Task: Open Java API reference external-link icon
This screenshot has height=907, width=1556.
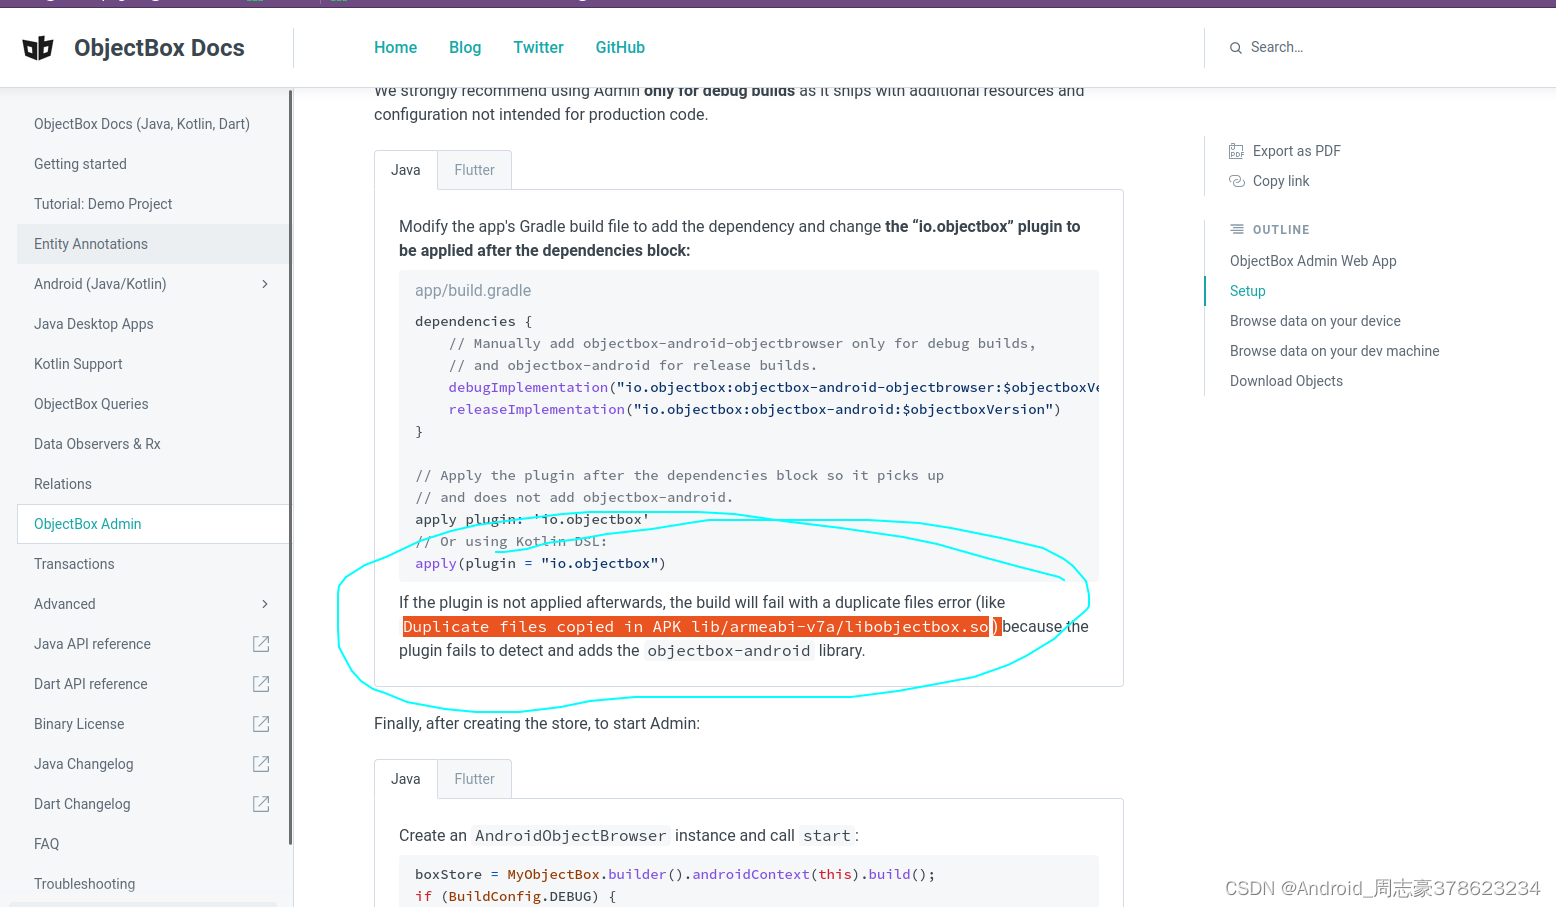Action: point(261,644)
